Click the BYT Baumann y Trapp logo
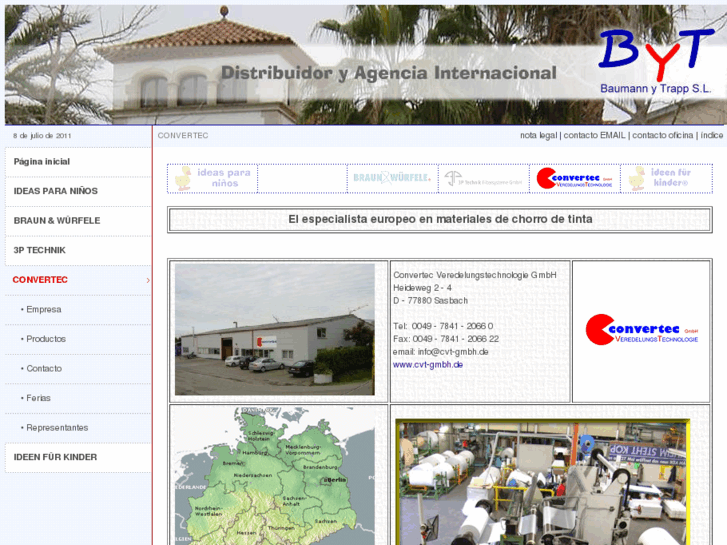The height and width of the screenshot is (545, 727). (656, 62)
